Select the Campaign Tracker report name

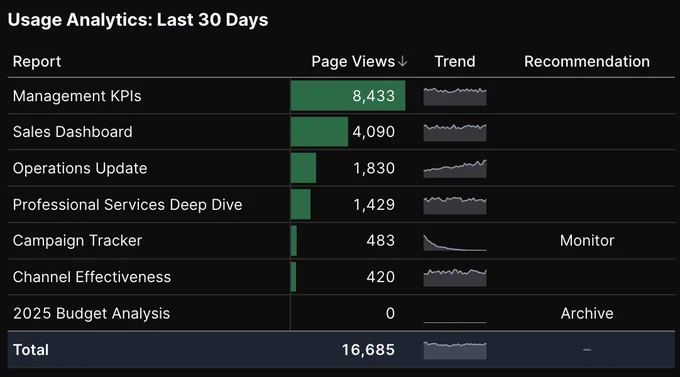77,241
